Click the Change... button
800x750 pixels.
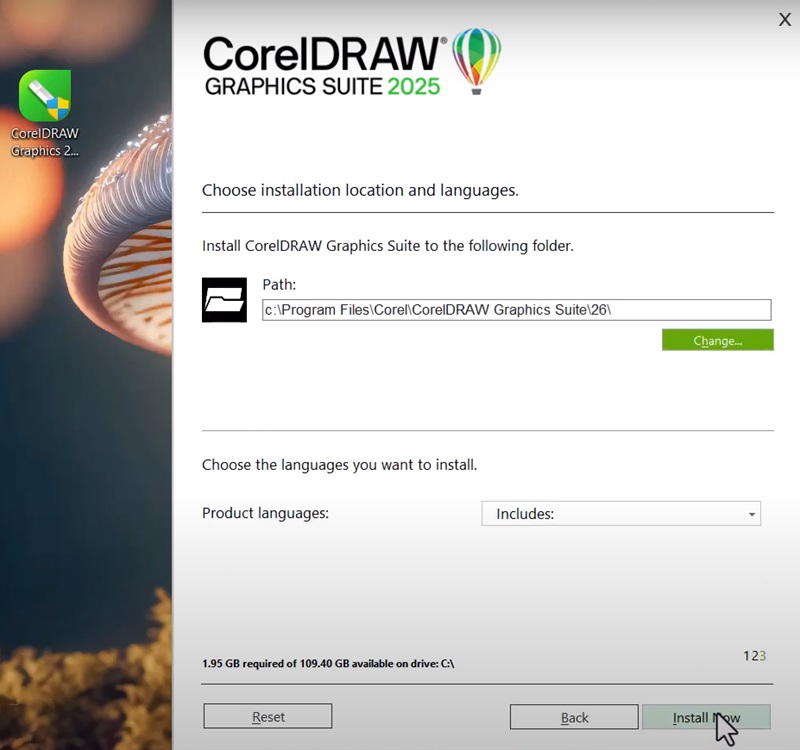coord(717,340)
